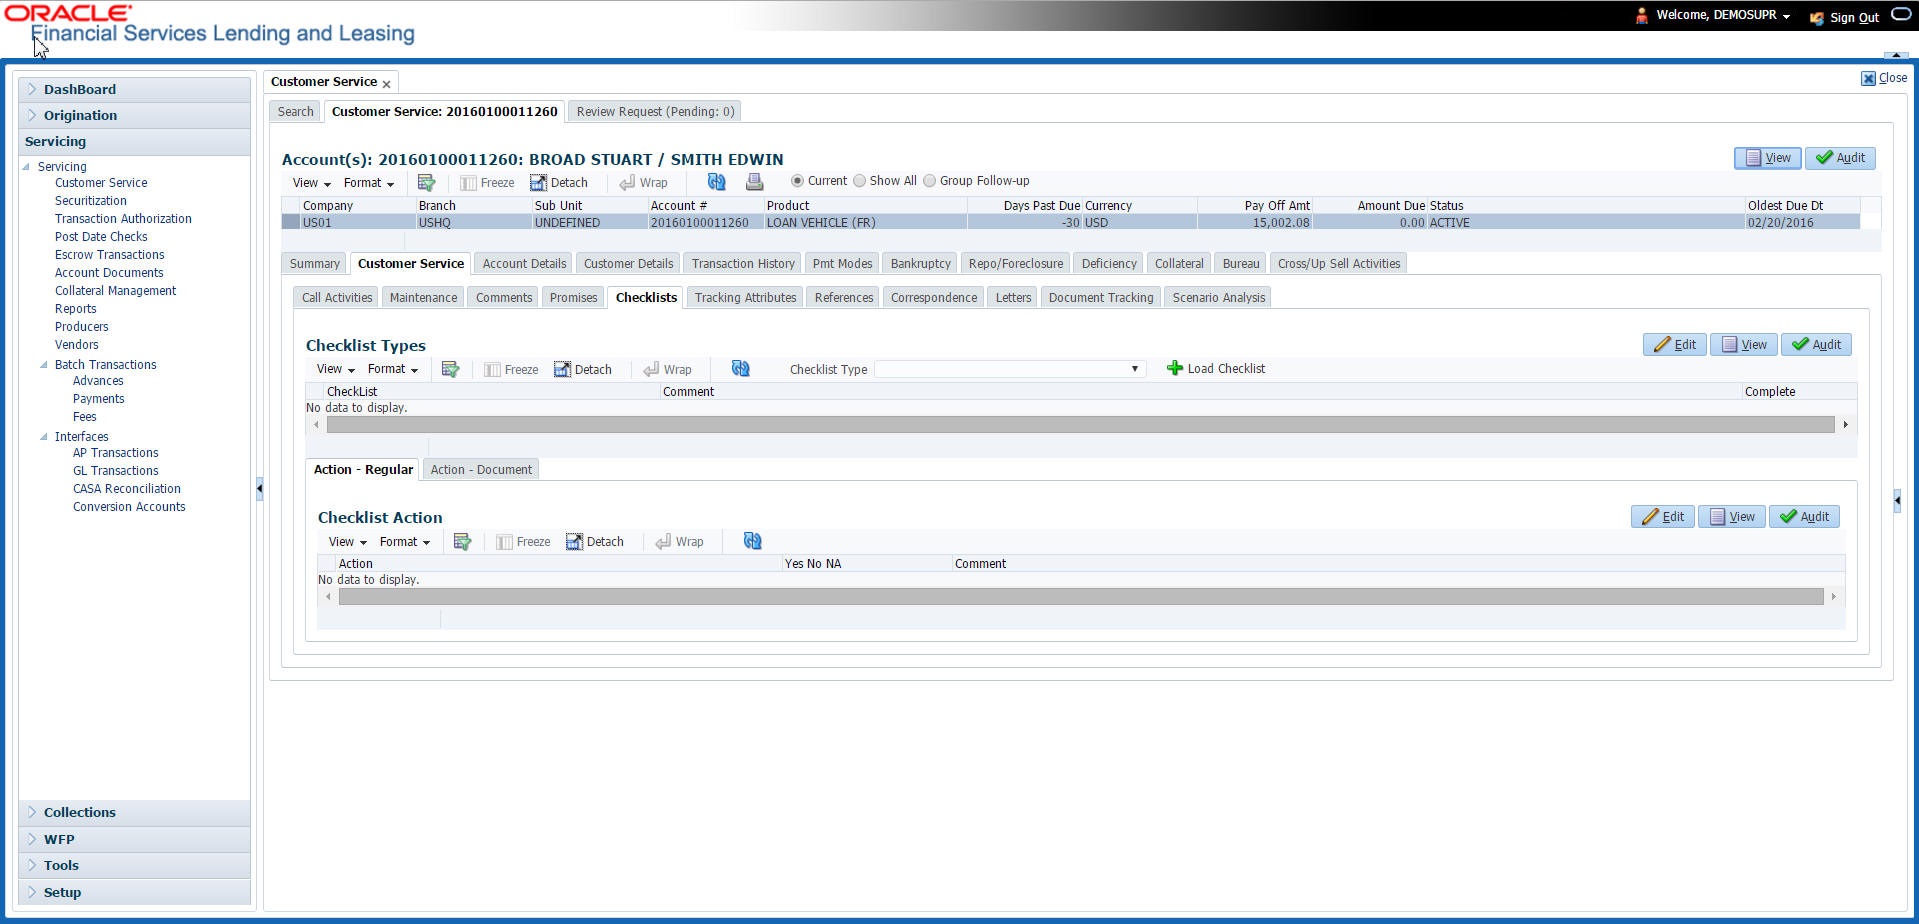The height and width of the screenshot is (924, 1919).
Task: Click Edit in Checklist Types section
Action: tap(1675, 344)
